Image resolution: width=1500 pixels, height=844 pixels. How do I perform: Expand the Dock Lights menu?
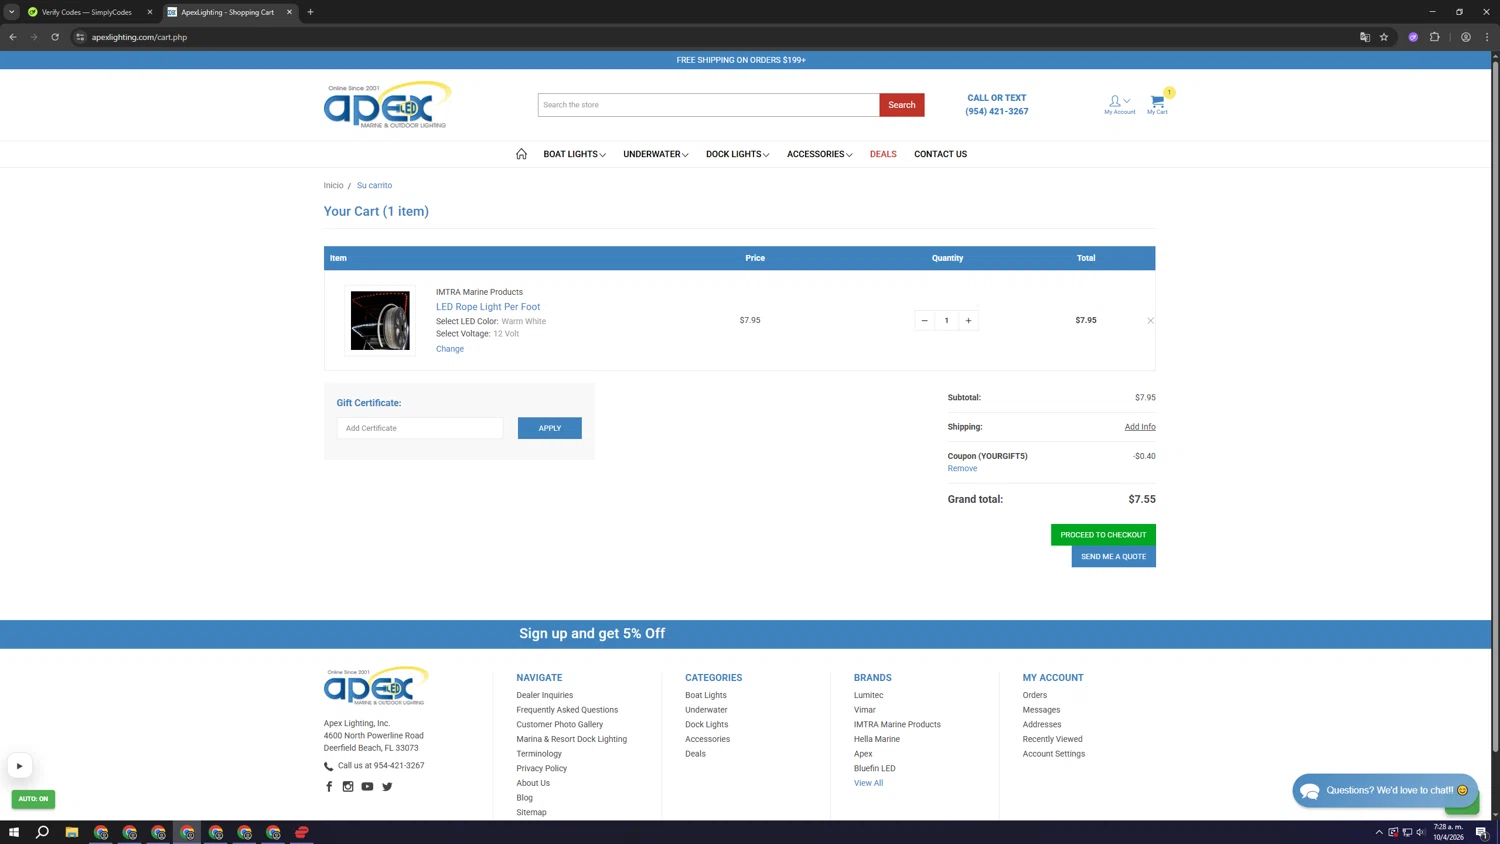[737, 154]
